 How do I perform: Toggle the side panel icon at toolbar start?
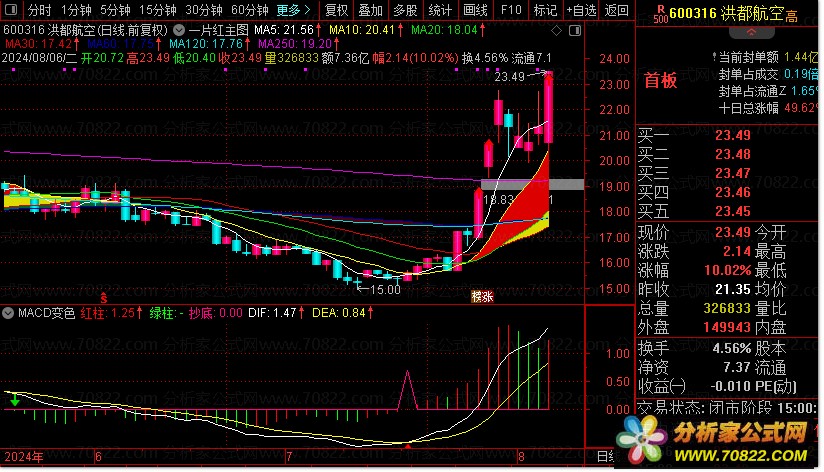tap(11, 9)
